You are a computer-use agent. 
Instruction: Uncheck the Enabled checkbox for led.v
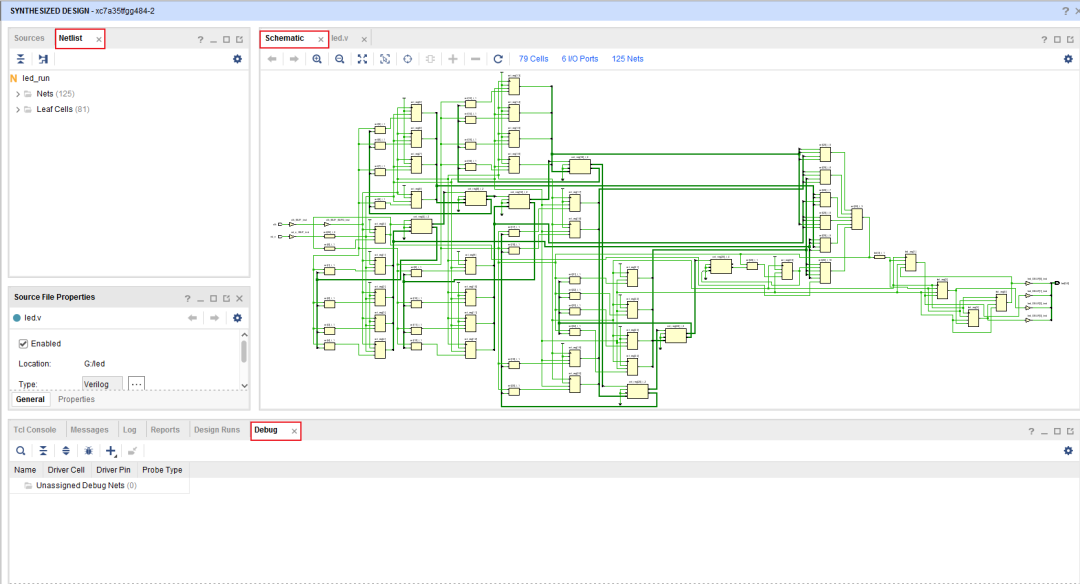pos(24,343)
